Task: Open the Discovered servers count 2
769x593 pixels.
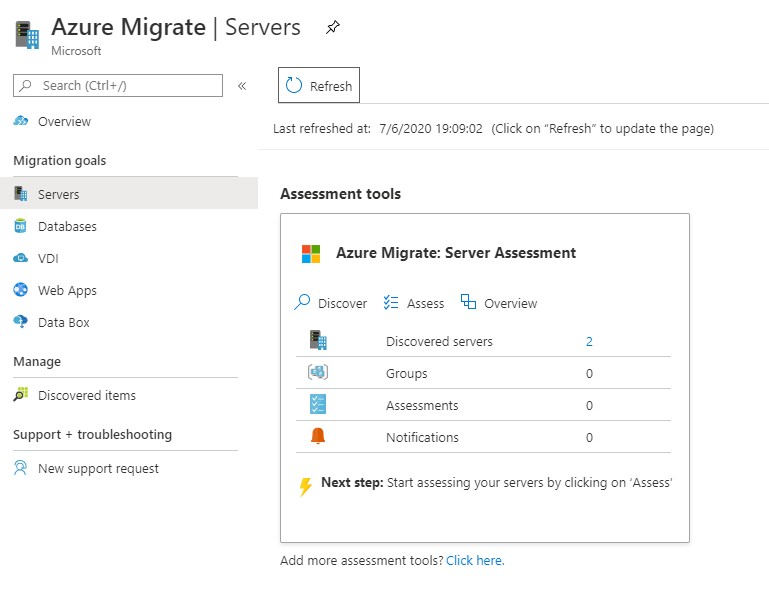Action: click(x=589, y=341)
